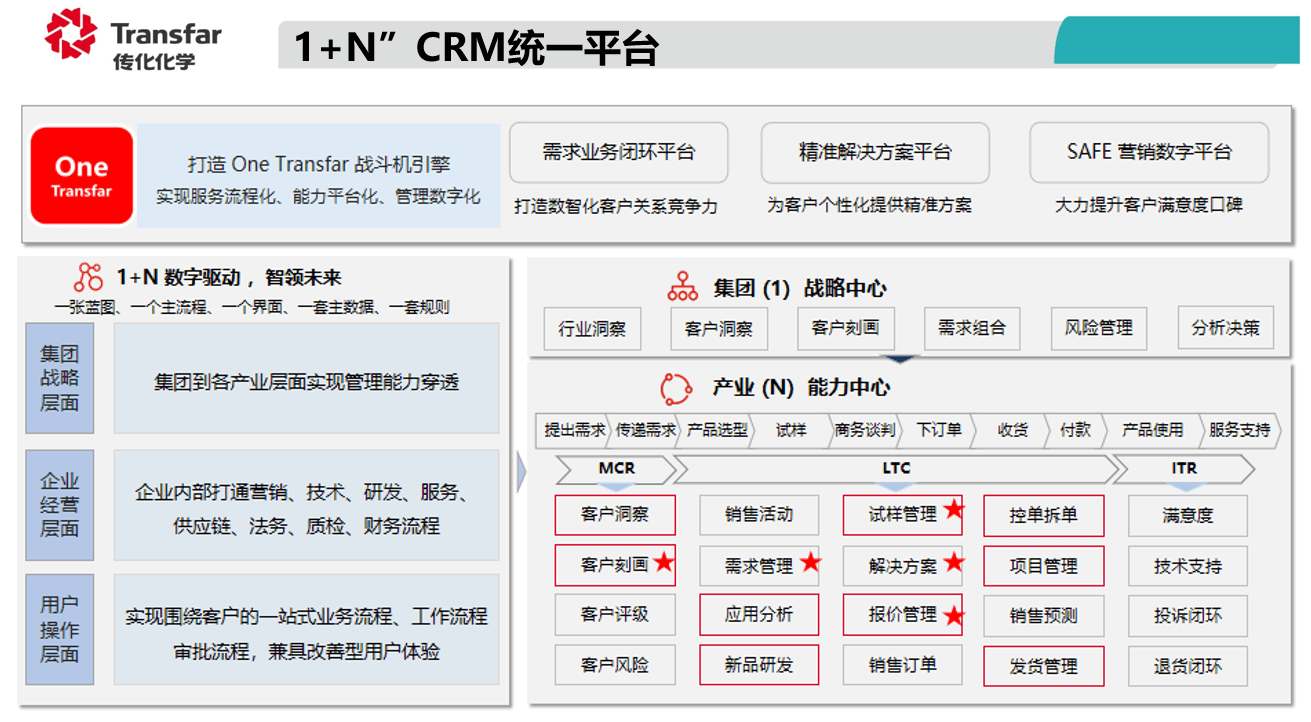Open the 客户风险 box
The width and height of the screenshot is (1311, 722).
pyautogui.click(x=615, y=665)
